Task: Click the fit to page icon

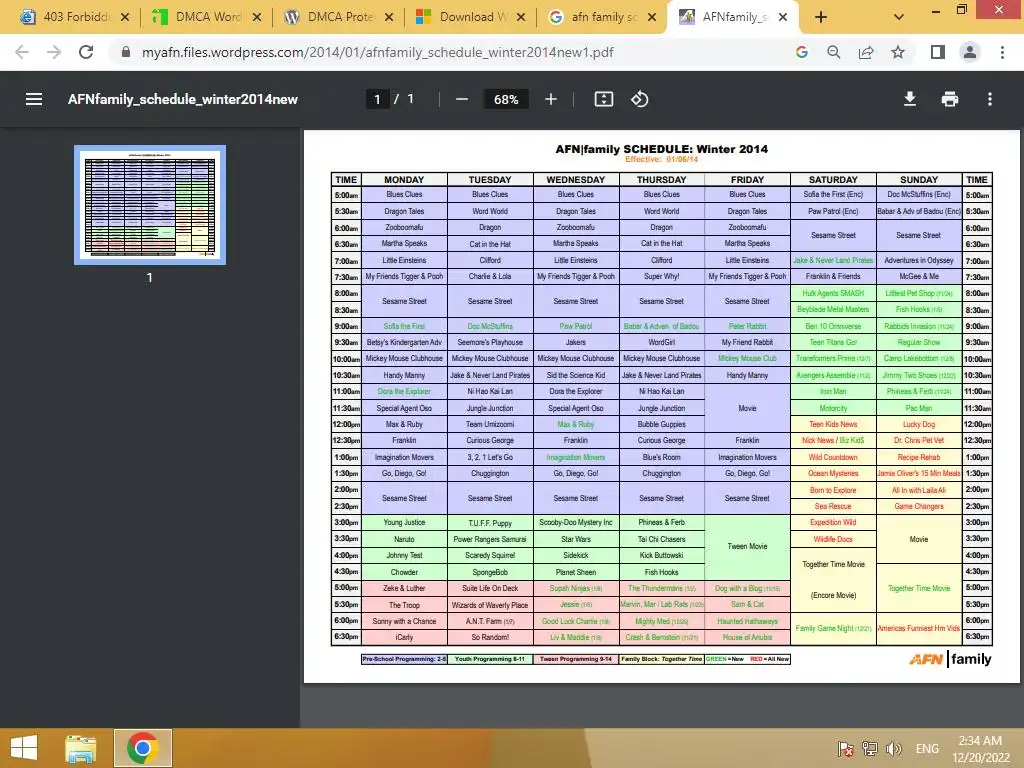Action: (603, 99)
